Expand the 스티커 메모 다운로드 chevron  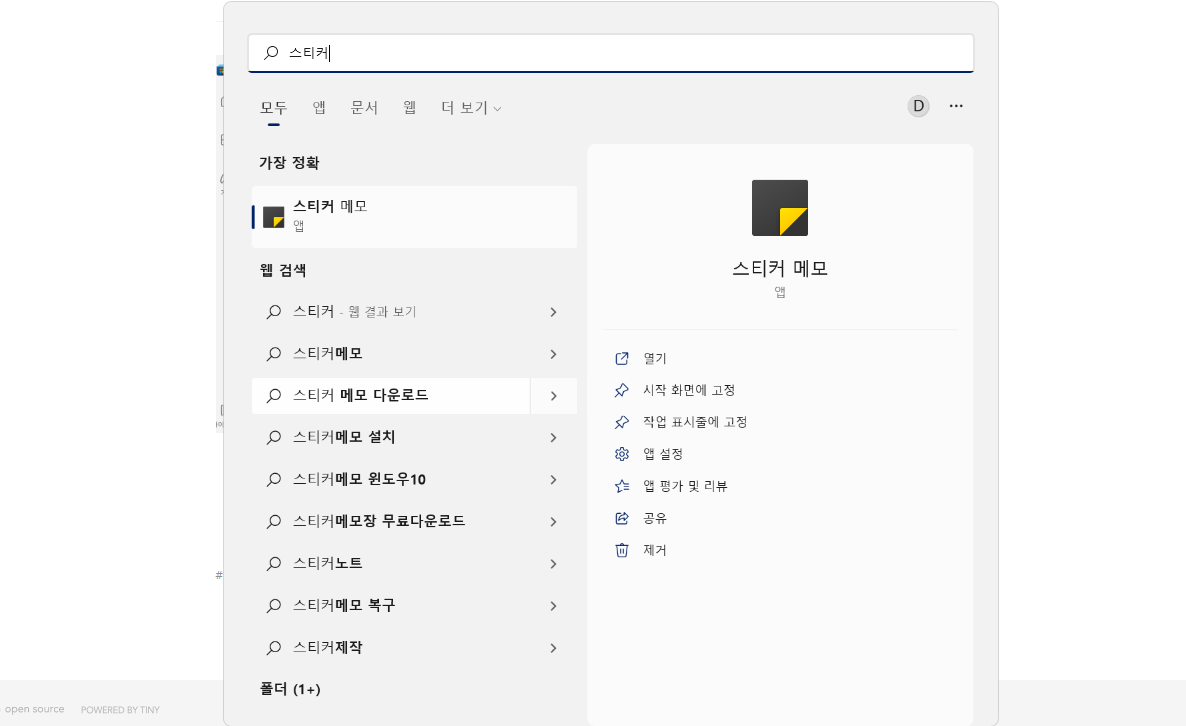(x=554, y=396)
